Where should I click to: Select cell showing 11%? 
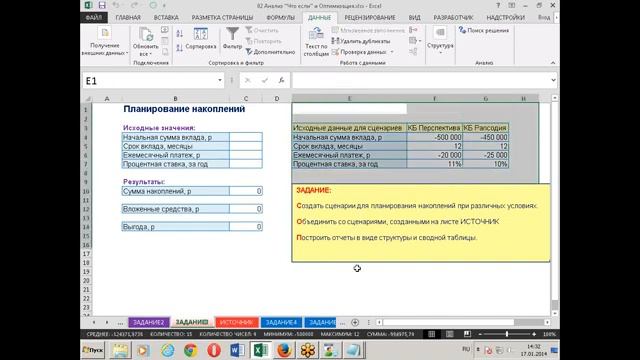pos(434,164)
